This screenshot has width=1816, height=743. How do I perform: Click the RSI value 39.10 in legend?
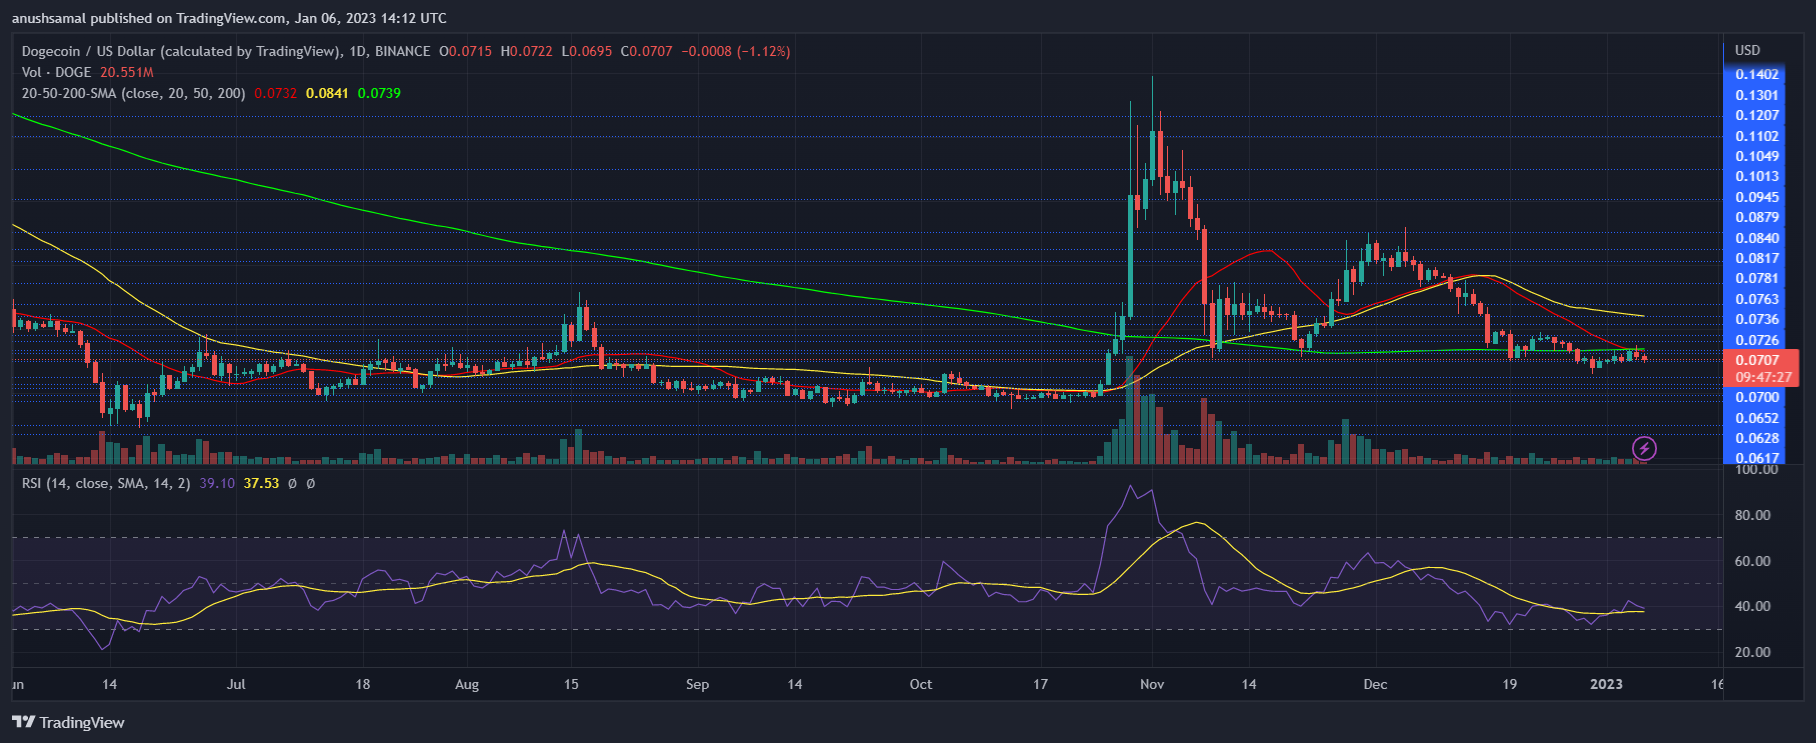point(217,483)
